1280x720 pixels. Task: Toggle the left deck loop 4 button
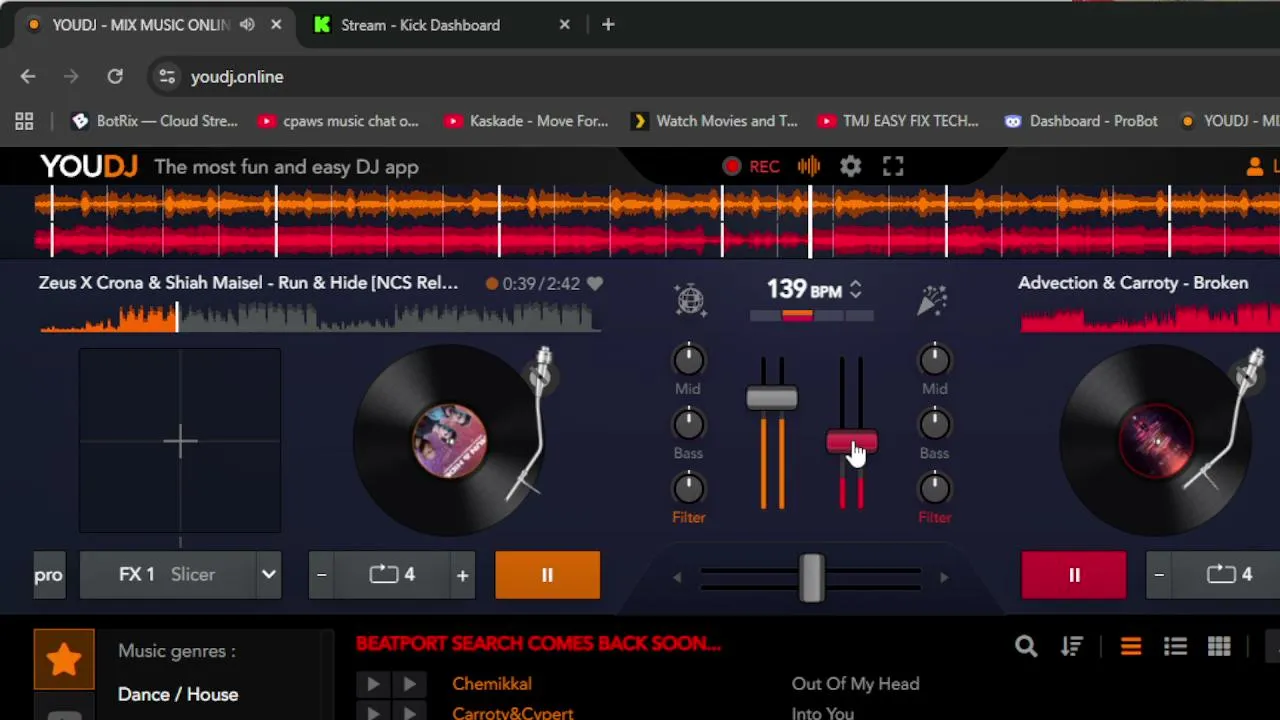point(392,575)
